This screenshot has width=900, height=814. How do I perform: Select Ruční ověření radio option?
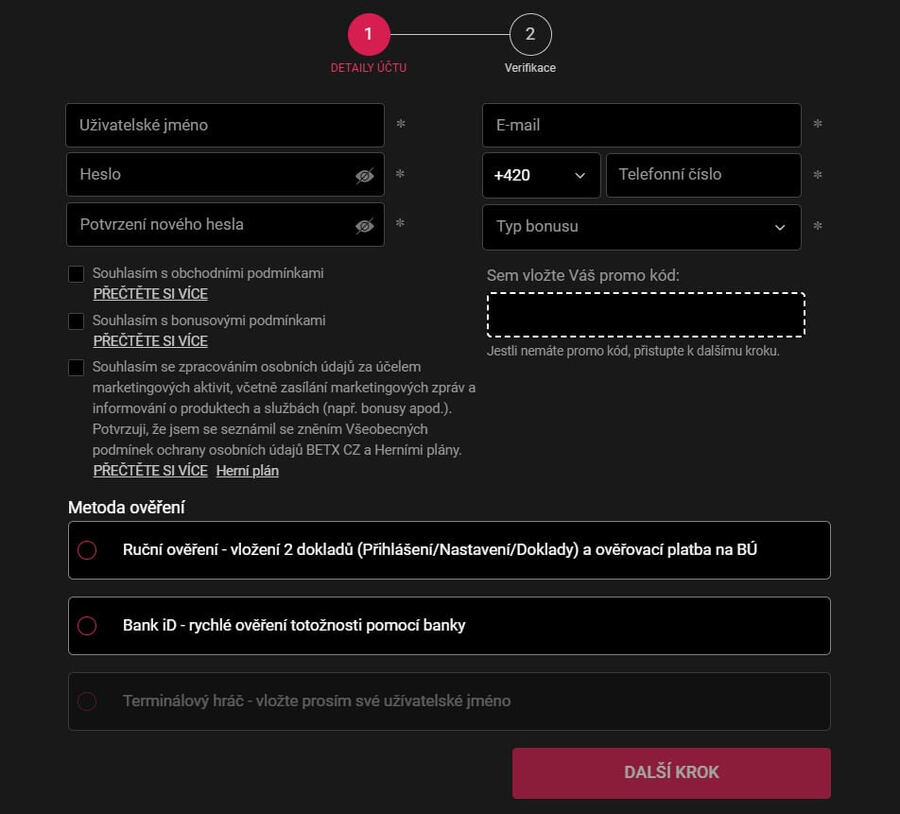(87, 550)
